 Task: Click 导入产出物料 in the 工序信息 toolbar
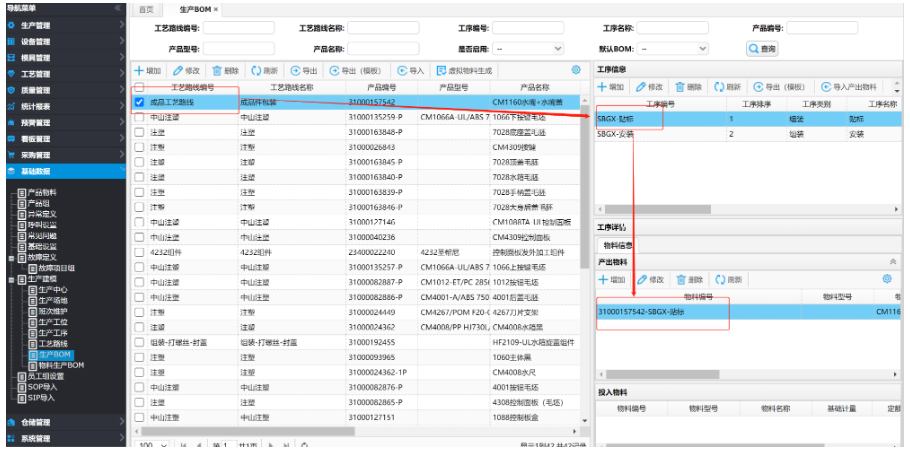click(848, 87)
